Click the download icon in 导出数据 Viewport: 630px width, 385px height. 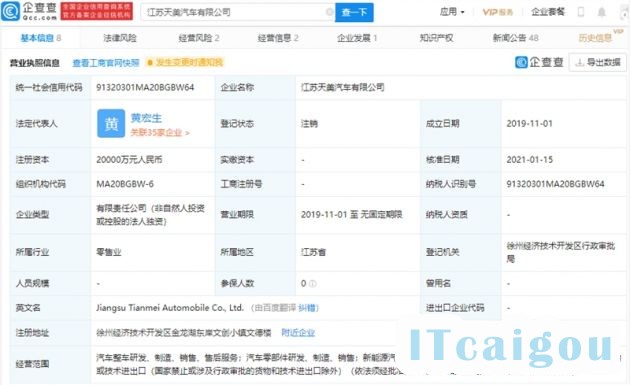[x=579, y=63]
